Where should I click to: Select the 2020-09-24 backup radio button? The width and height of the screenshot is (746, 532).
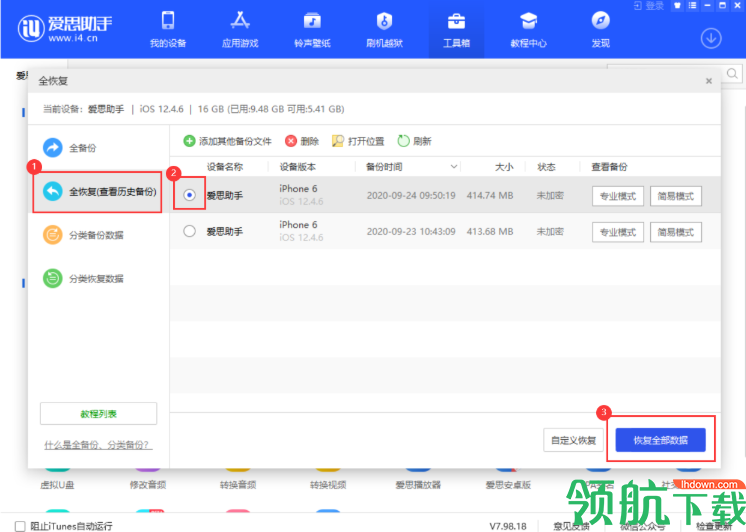189,195
